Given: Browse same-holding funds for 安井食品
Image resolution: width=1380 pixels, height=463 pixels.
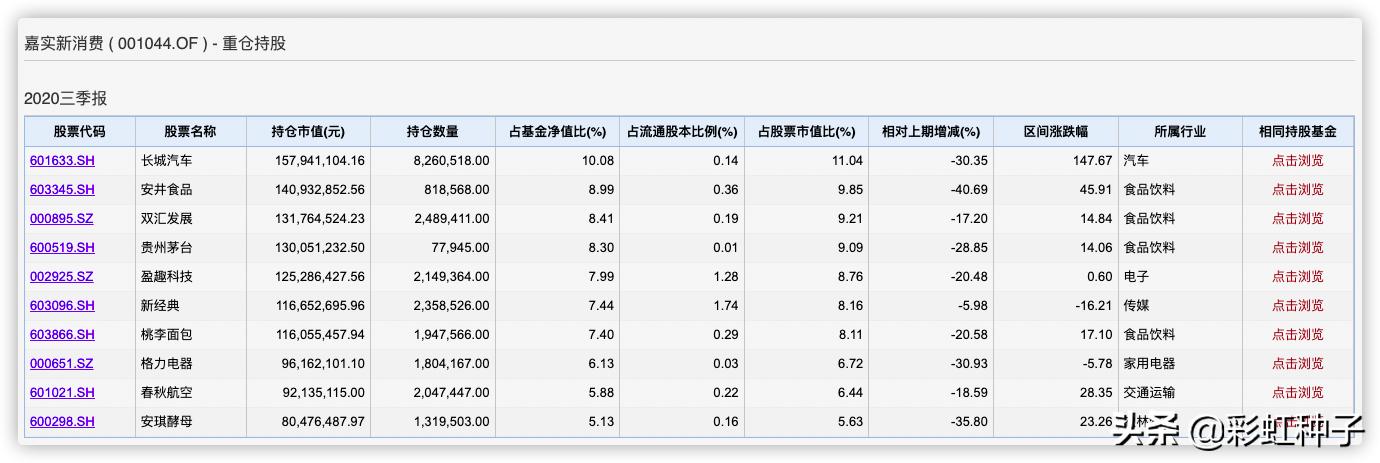Looking at the screenshot, I should (1297, 189).
